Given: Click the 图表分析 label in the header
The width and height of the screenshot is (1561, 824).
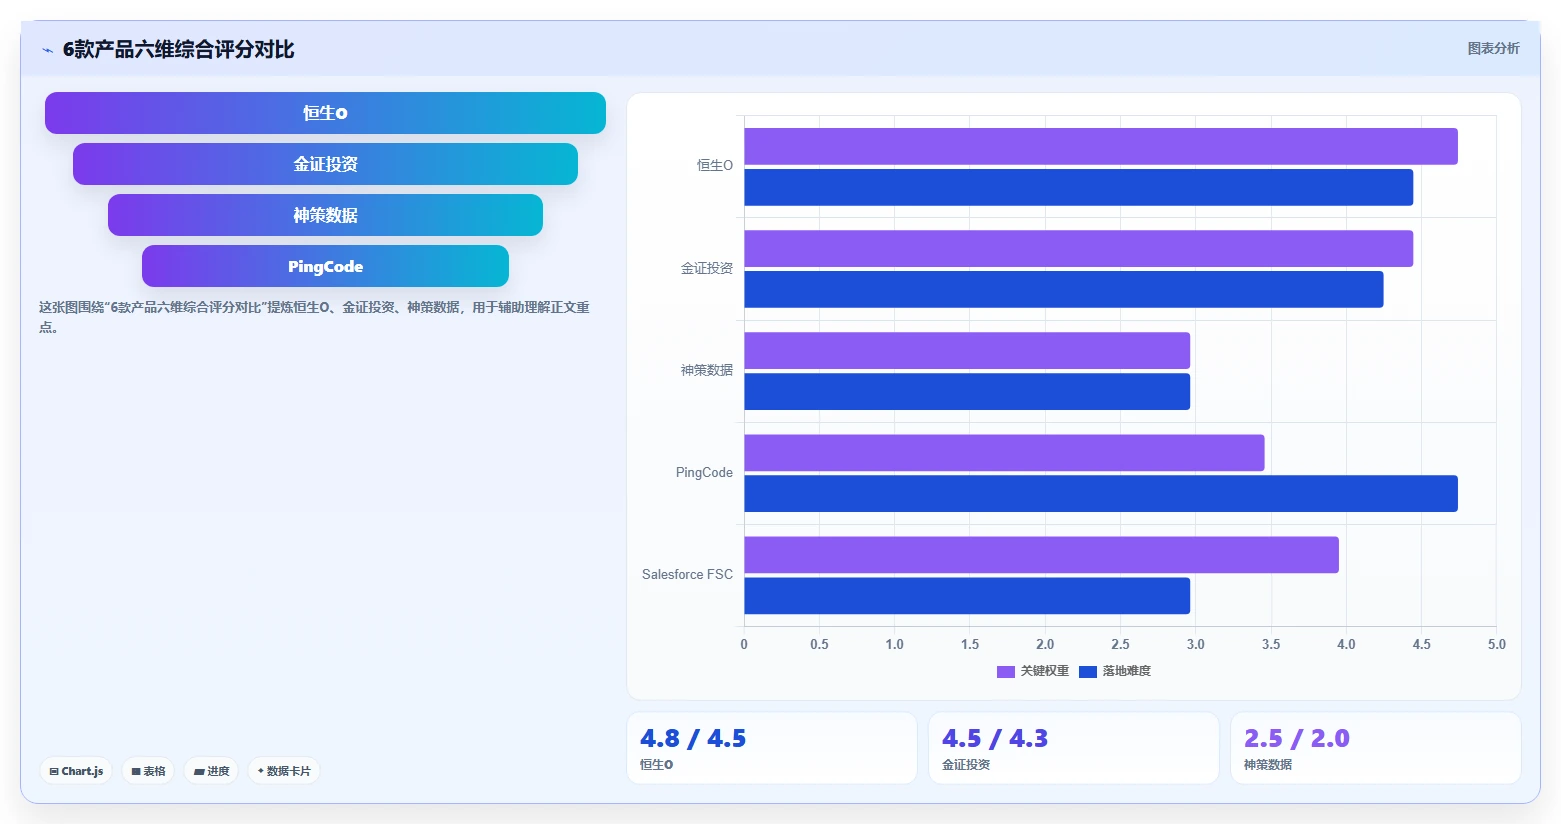Looking at the screenshot, I should coord(1493,48).
